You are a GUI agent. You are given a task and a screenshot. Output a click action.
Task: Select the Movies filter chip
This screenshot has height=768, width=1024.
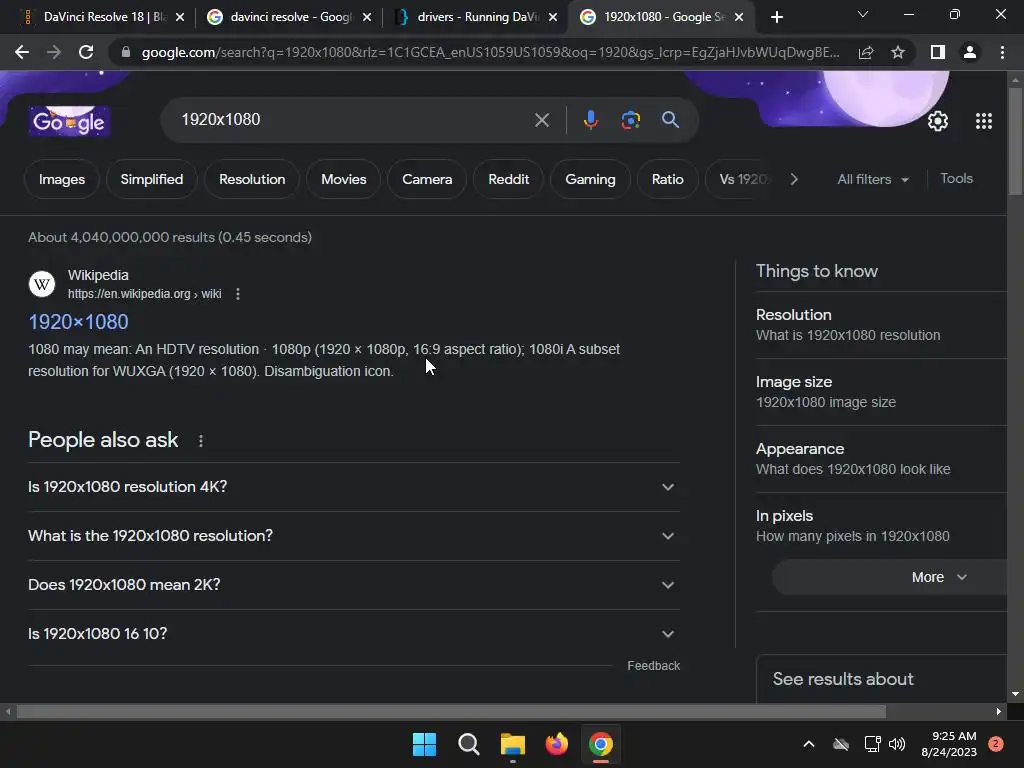[344, 180]
